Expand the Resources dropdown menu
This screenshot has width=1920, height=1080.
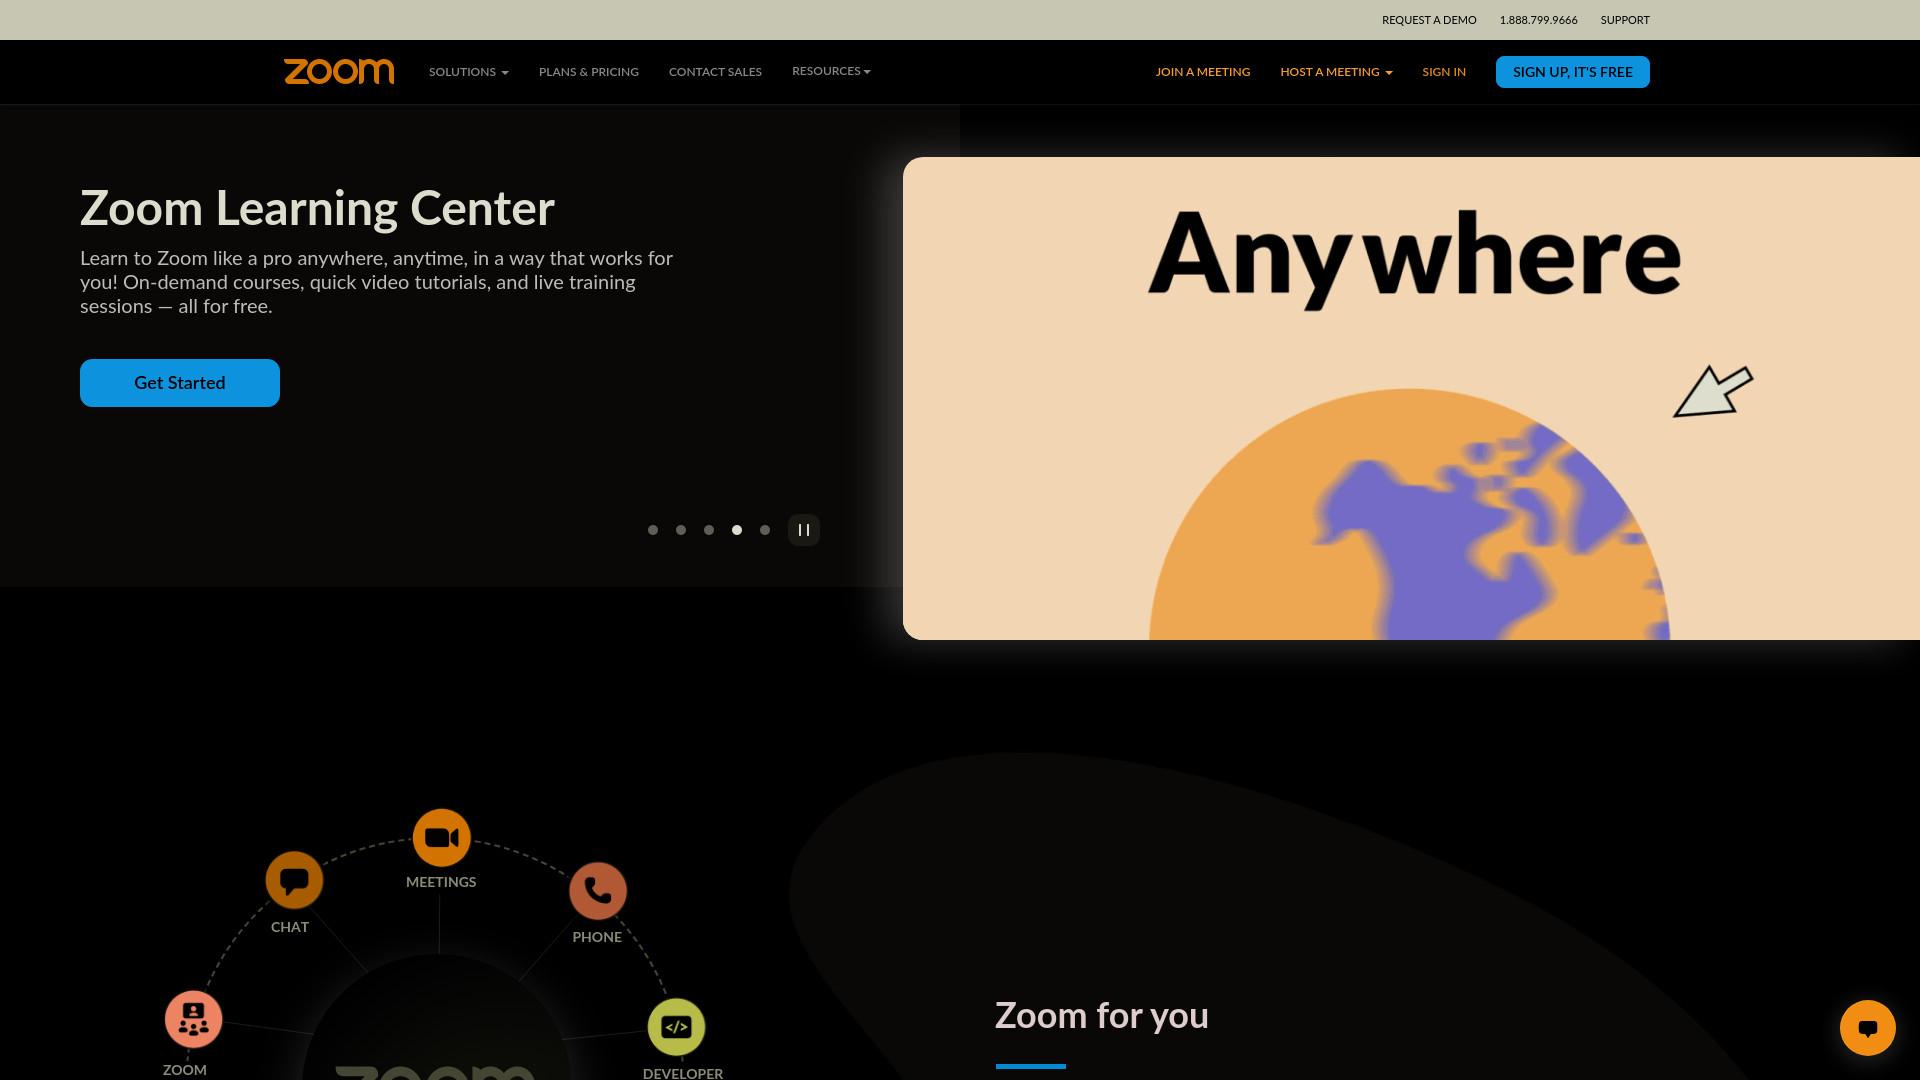831,71
